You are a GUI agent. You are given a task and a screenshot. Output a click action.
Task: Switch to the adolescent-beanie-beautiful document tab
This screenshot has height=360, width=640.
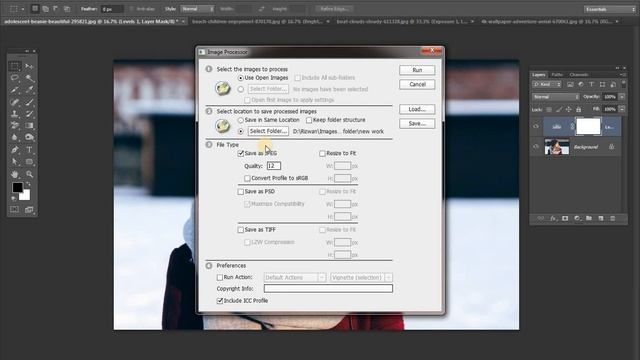click(x=95, y=21)
